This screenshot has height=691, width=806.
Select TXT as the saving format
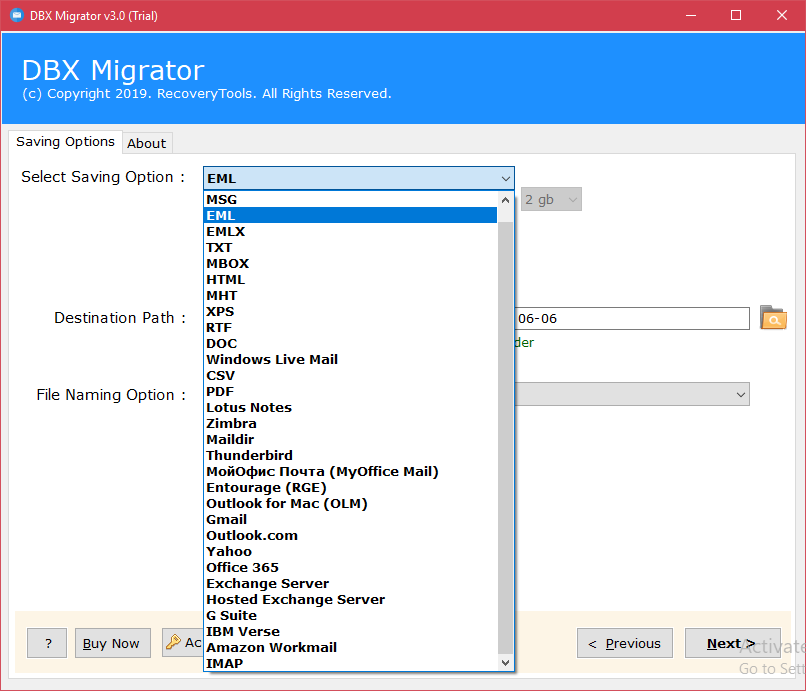click(x=351, y=247)
